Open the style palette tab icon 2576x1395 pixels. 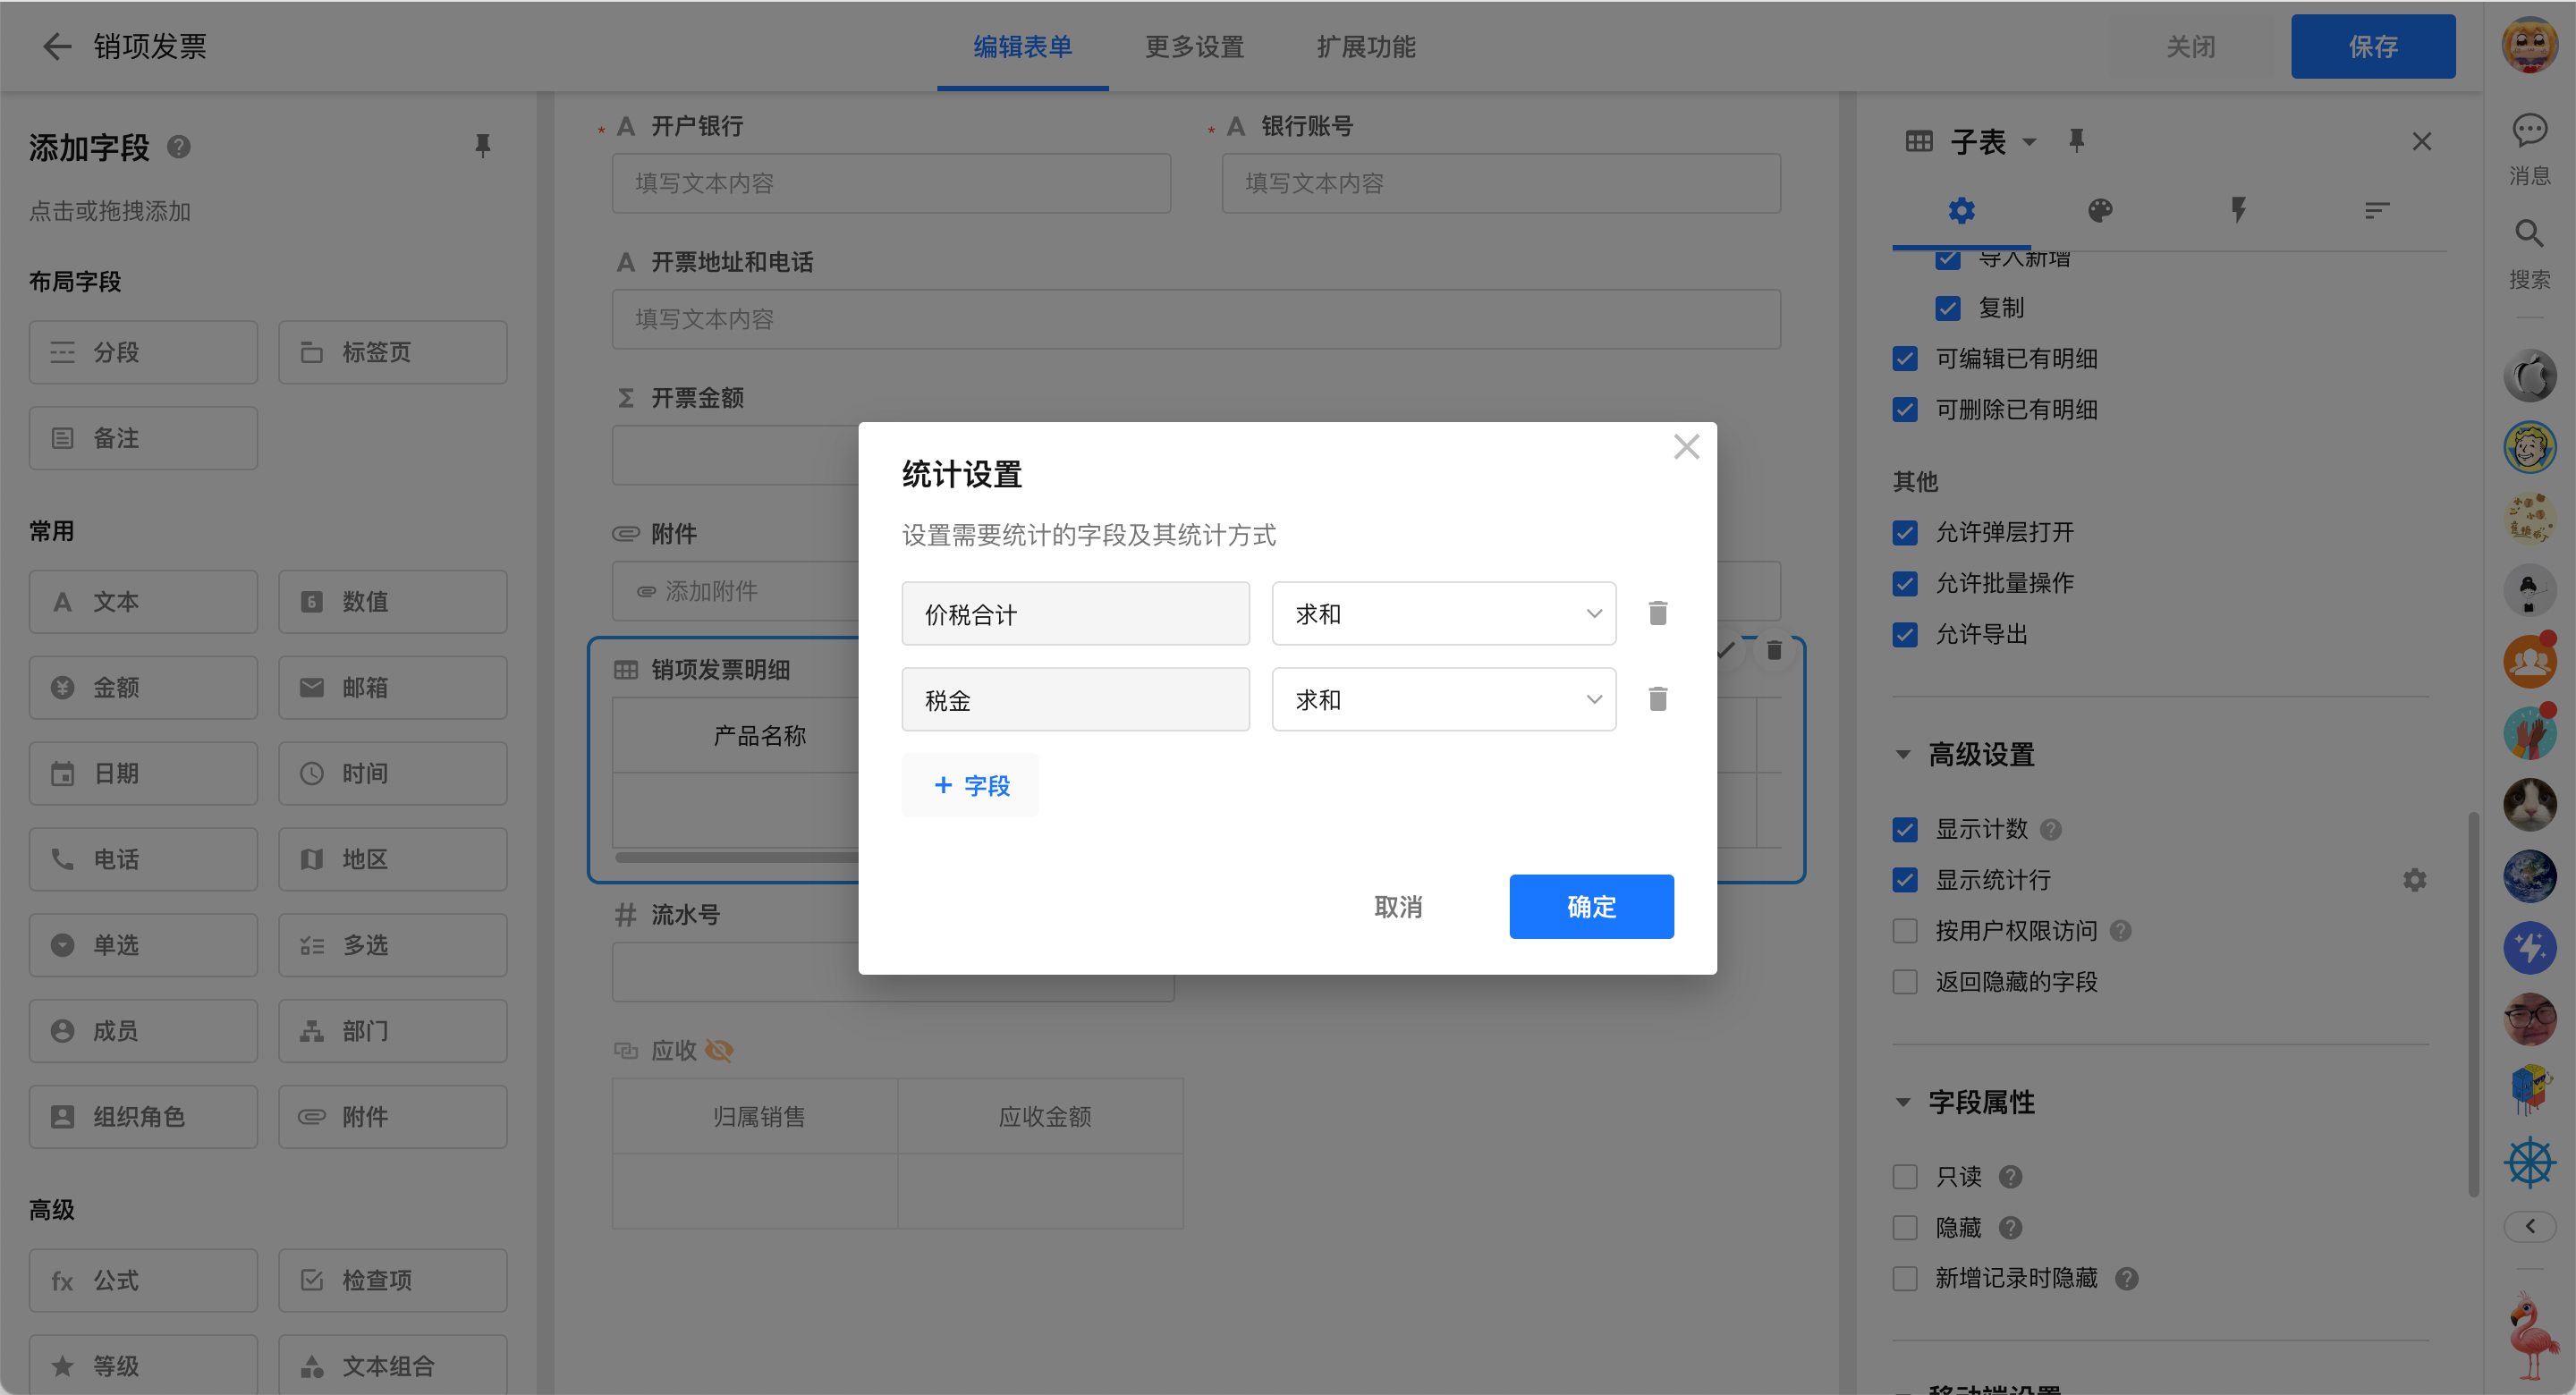2099,210
